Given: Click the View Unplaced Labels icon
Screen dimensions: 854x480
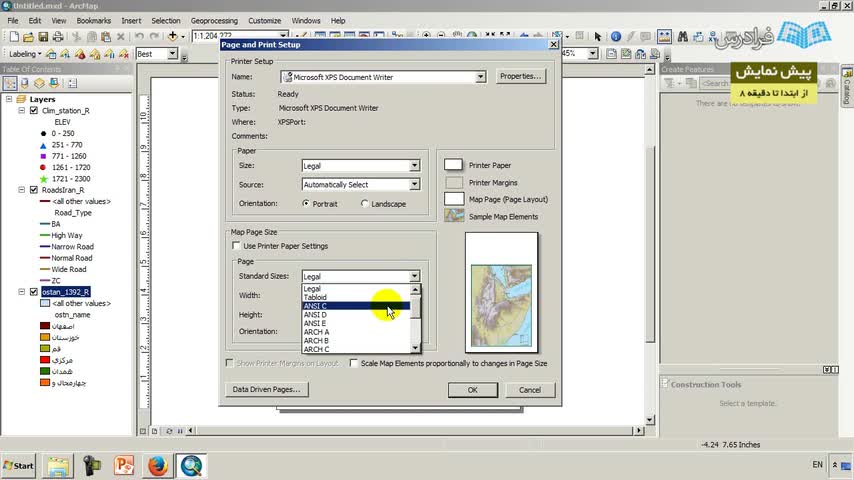Looking at the screenshot, I should [124, 54].
